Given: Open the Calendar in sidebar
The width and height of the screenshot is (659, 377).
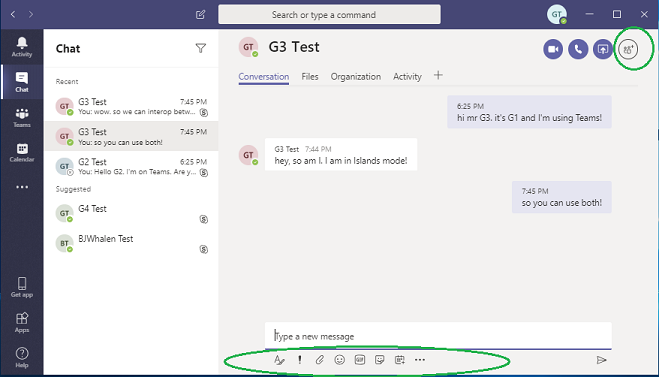Looking at the screenshot, I should [22, 152].
